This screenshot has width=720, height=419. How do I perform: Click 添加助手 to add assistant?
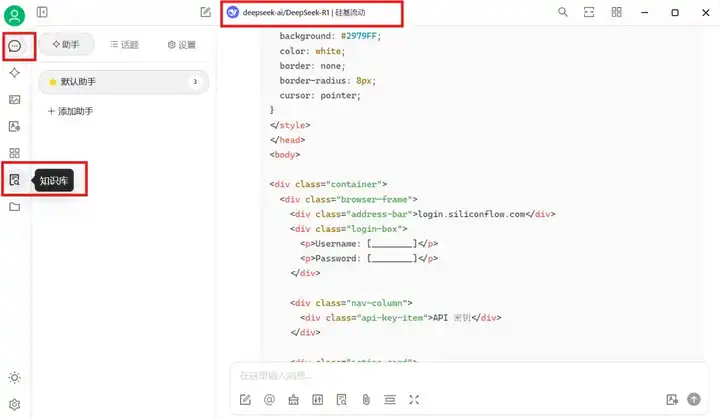71,111
